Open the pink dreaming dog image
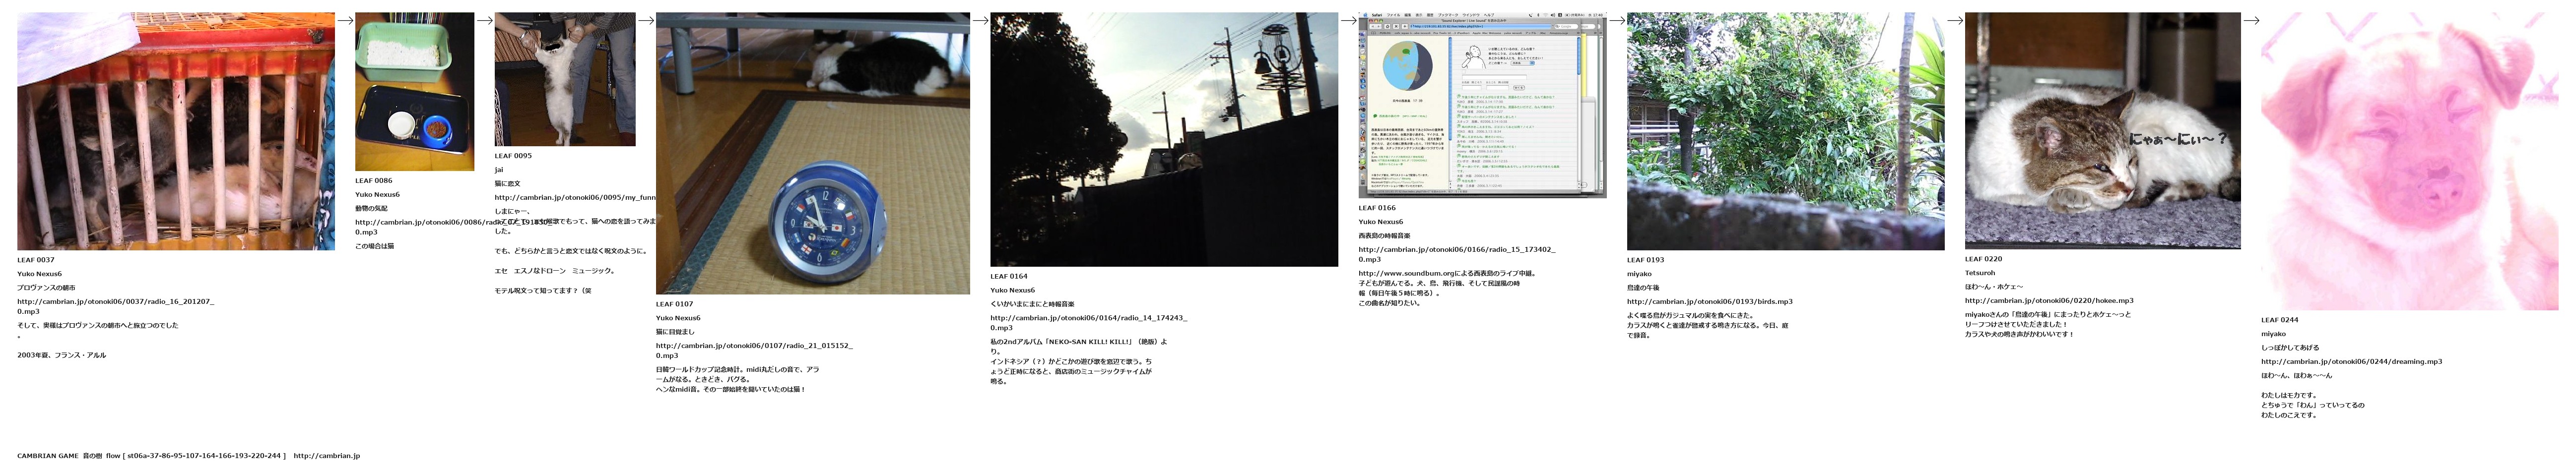 point(2410,161)
